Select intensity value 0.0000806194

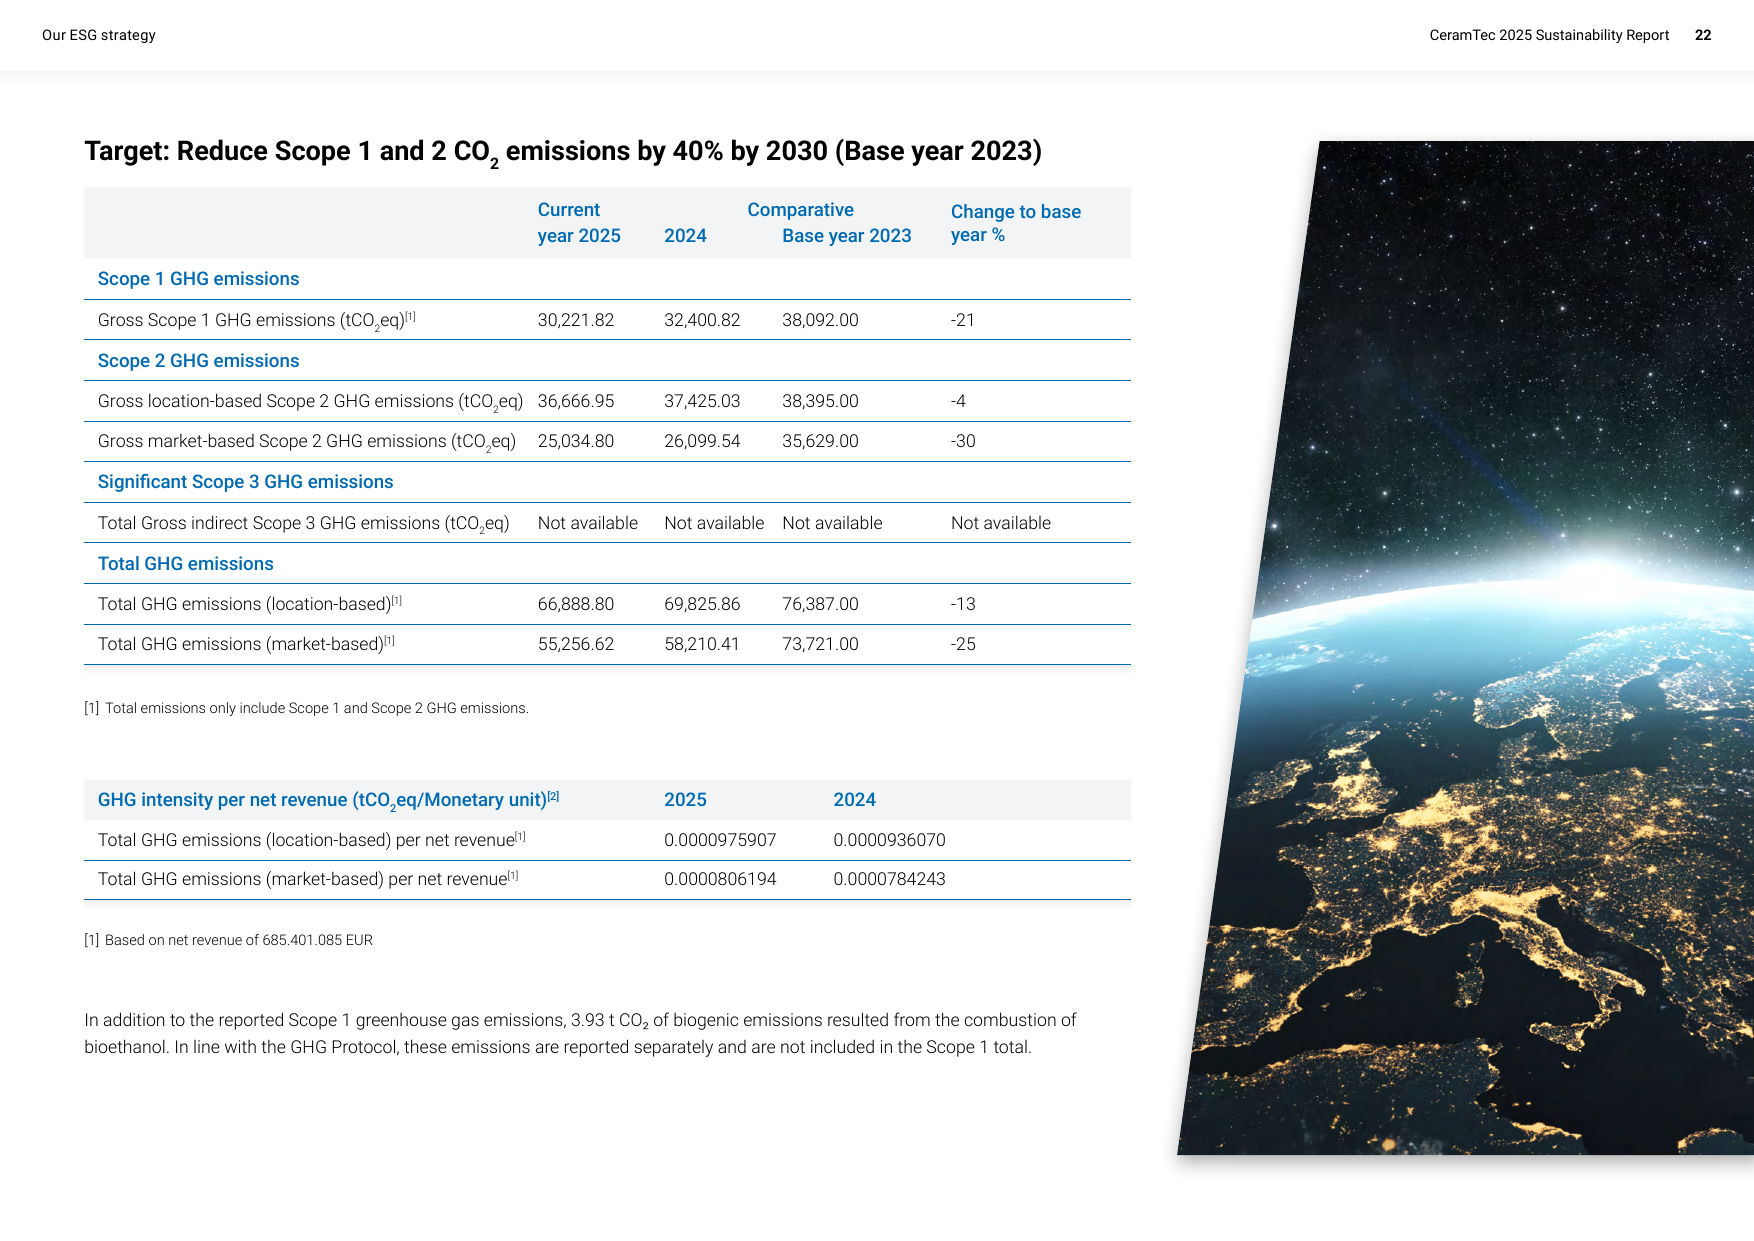(x=720, y=879)
